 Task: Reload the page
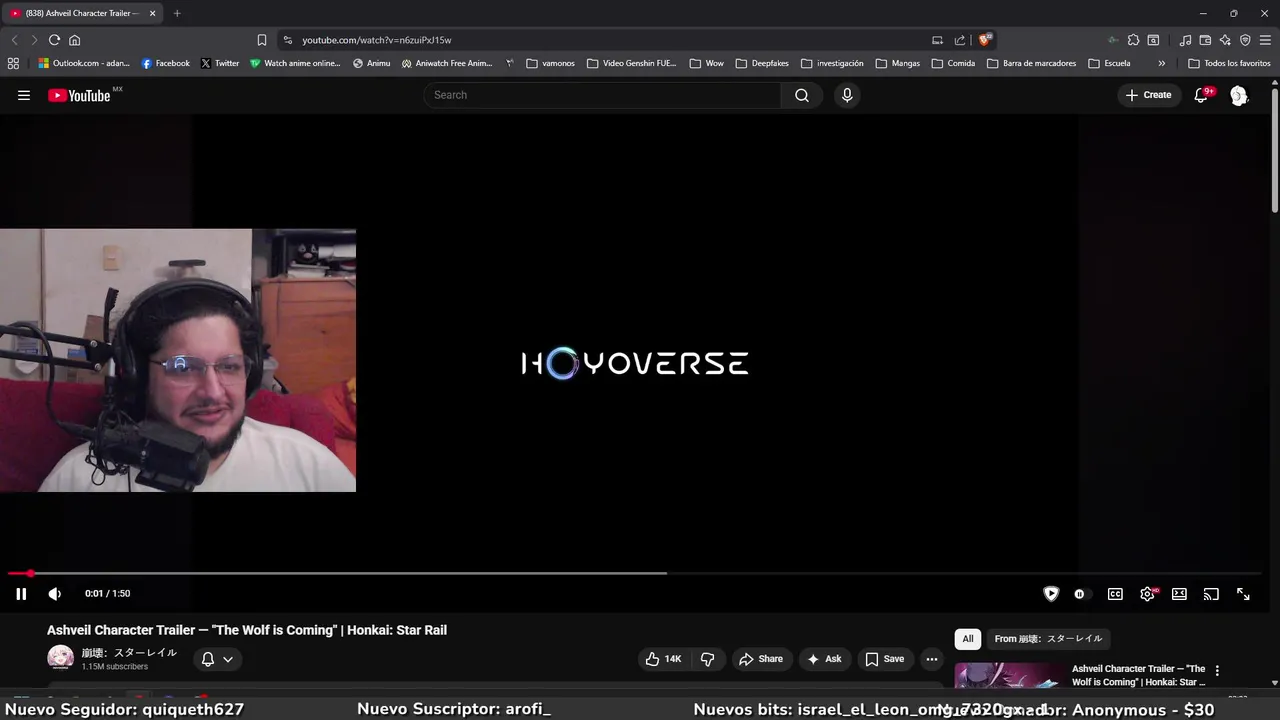tap(54, 40)
